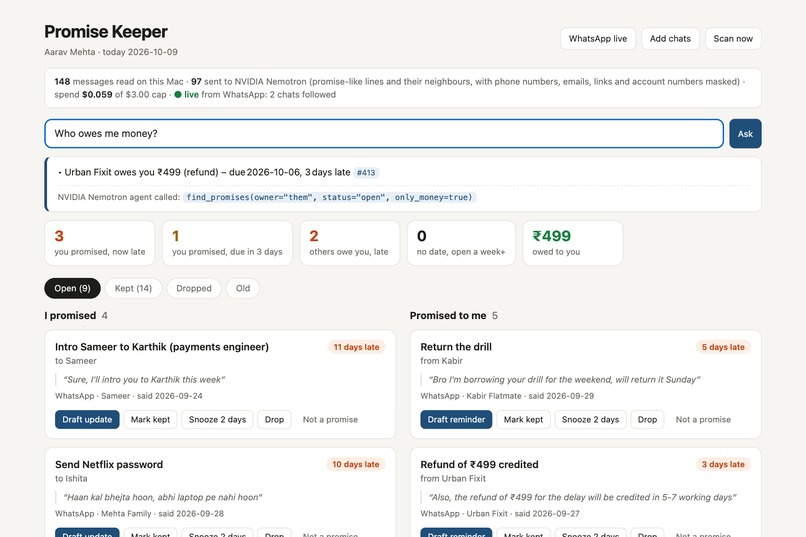This screenshot has height=537, width=806.
Task: Click the Promise Keeper app title
Action: [x=106, y=32]
